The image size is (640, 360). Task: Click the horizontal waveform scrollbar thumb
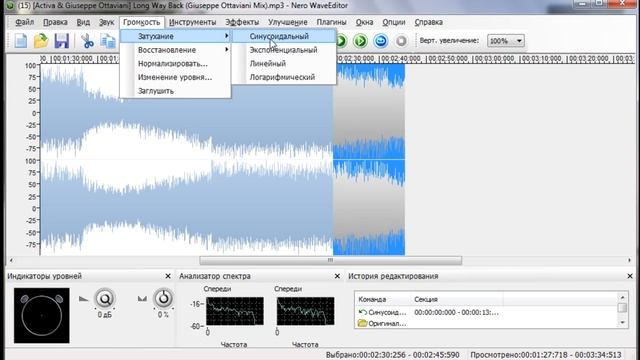[x=331, y=260]
